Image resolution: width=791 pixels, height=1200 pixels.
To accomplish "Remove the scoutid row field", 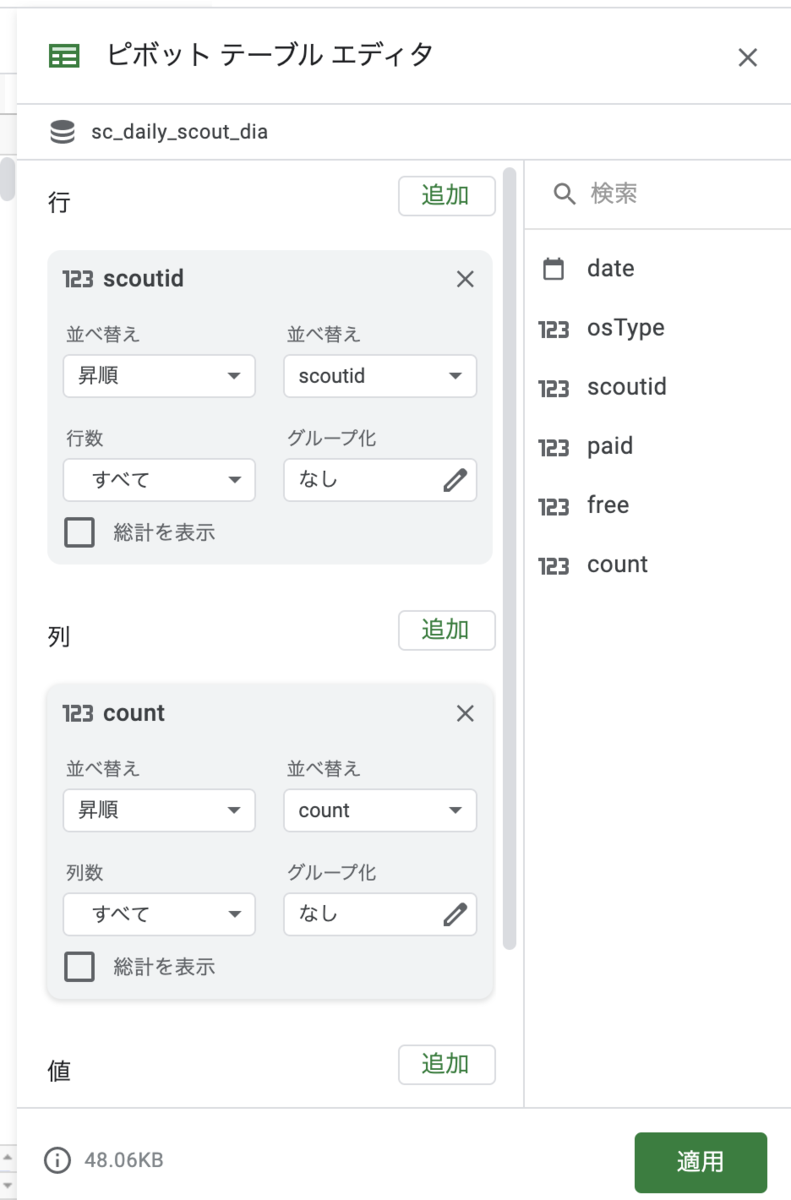I will 465,279.
